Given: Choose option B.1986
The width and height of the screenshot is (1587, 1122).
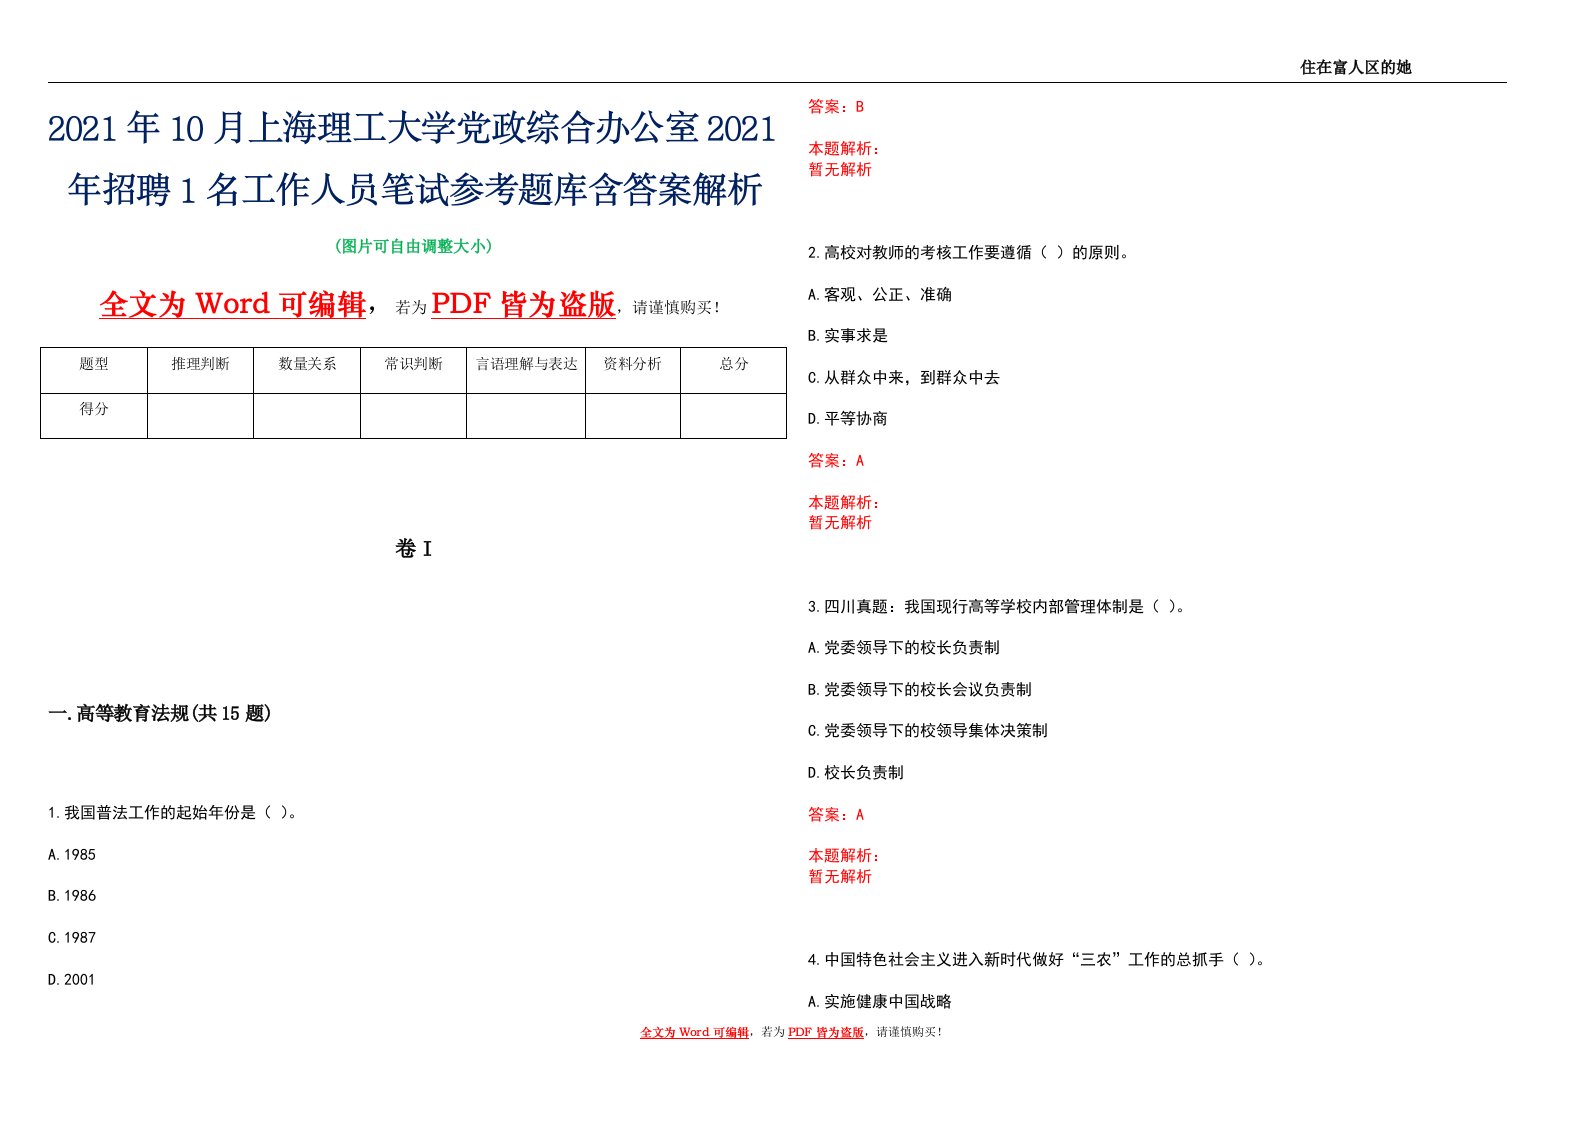Looking at the screenshot, I should (x=72, y=896).
